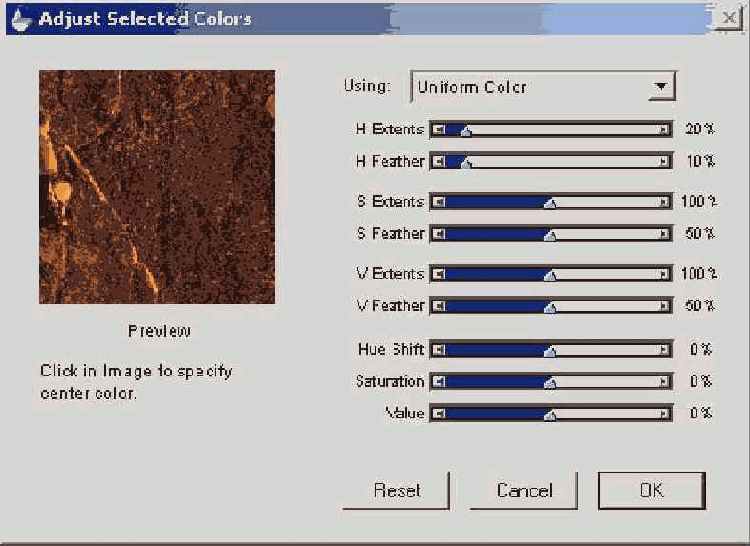750x546 pixels.
Task: Click the Cancel button
Action: coord(524,491)
